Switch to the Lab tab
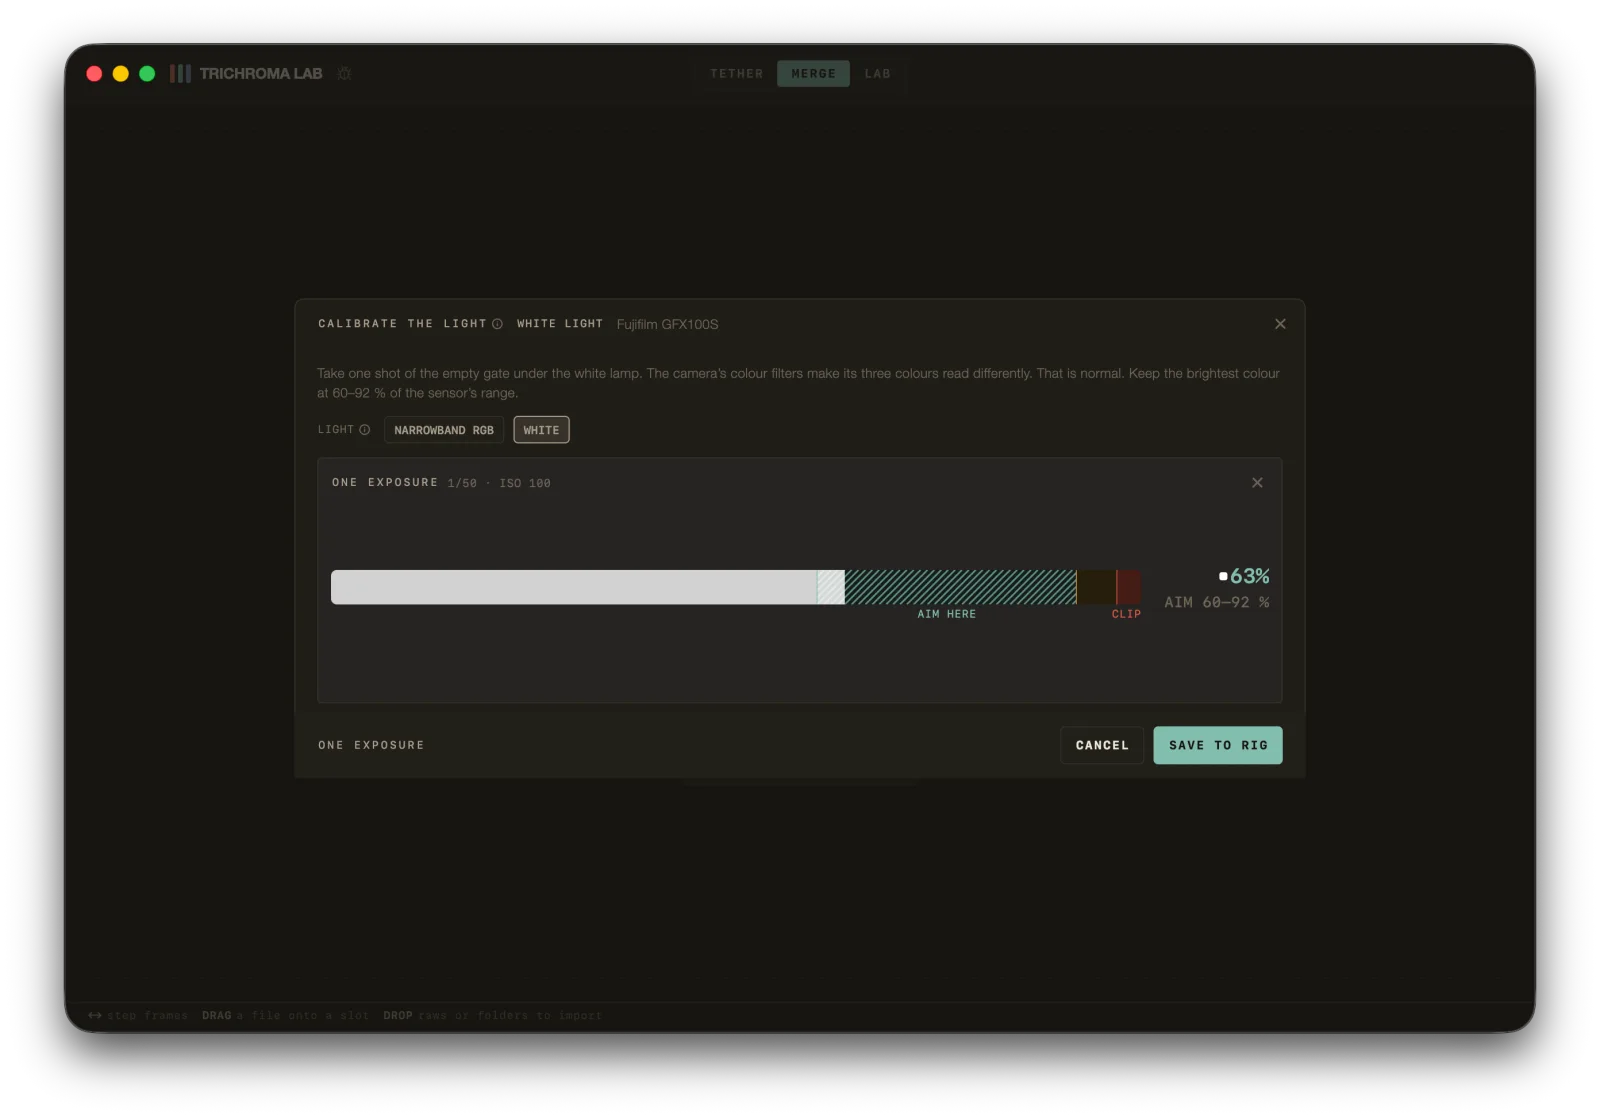1600x1118 pixels. tap(877, 74)
